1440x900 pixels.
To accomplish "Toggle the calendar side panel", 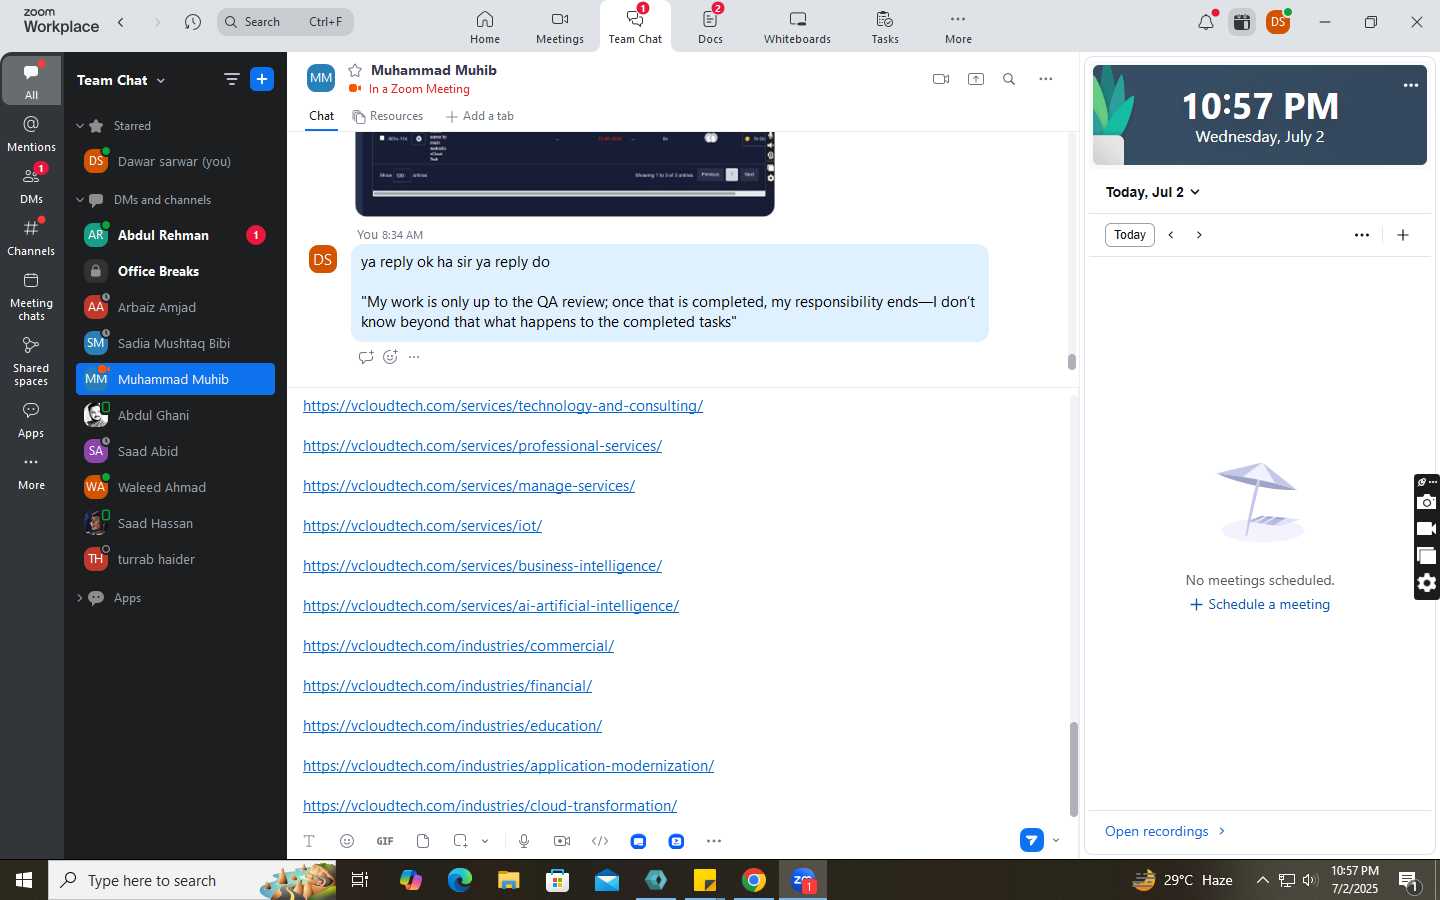I will (1242, 22).
